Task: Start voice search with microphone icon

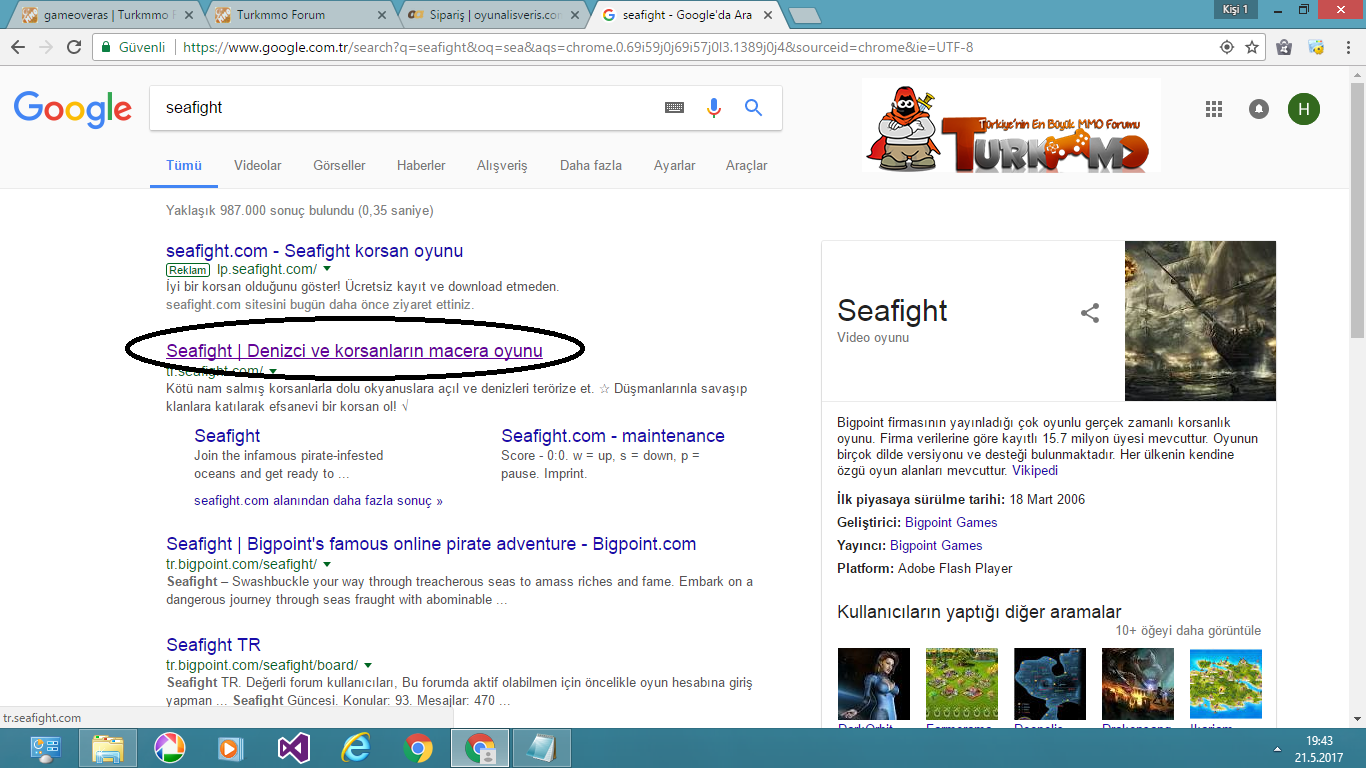Action: click(714, 108)
